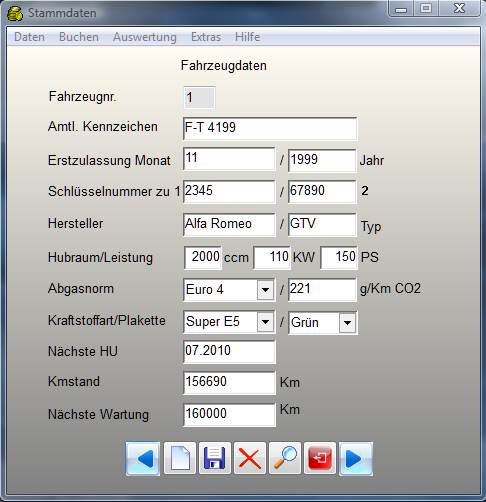Open the Extras menu

click(206, 37)
